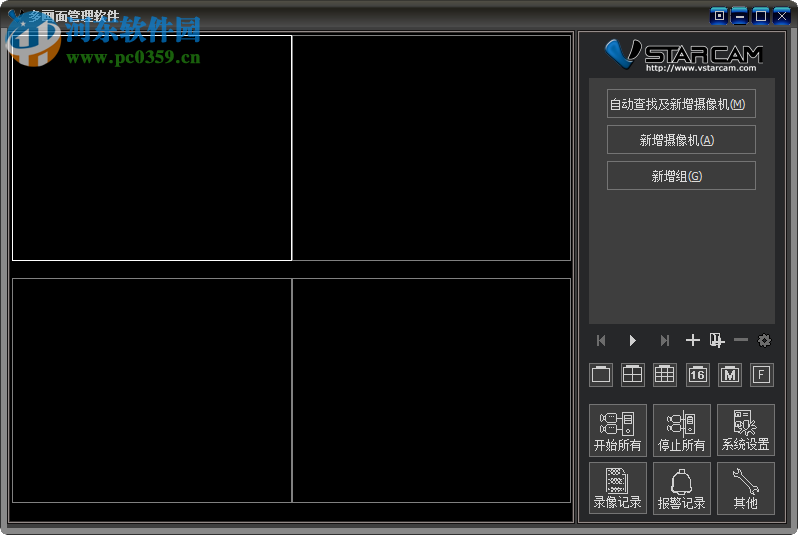This screenshot has width=798, height=535.
Task: Switch to nine-view grid layout
Action: click(x=665, y=375)
